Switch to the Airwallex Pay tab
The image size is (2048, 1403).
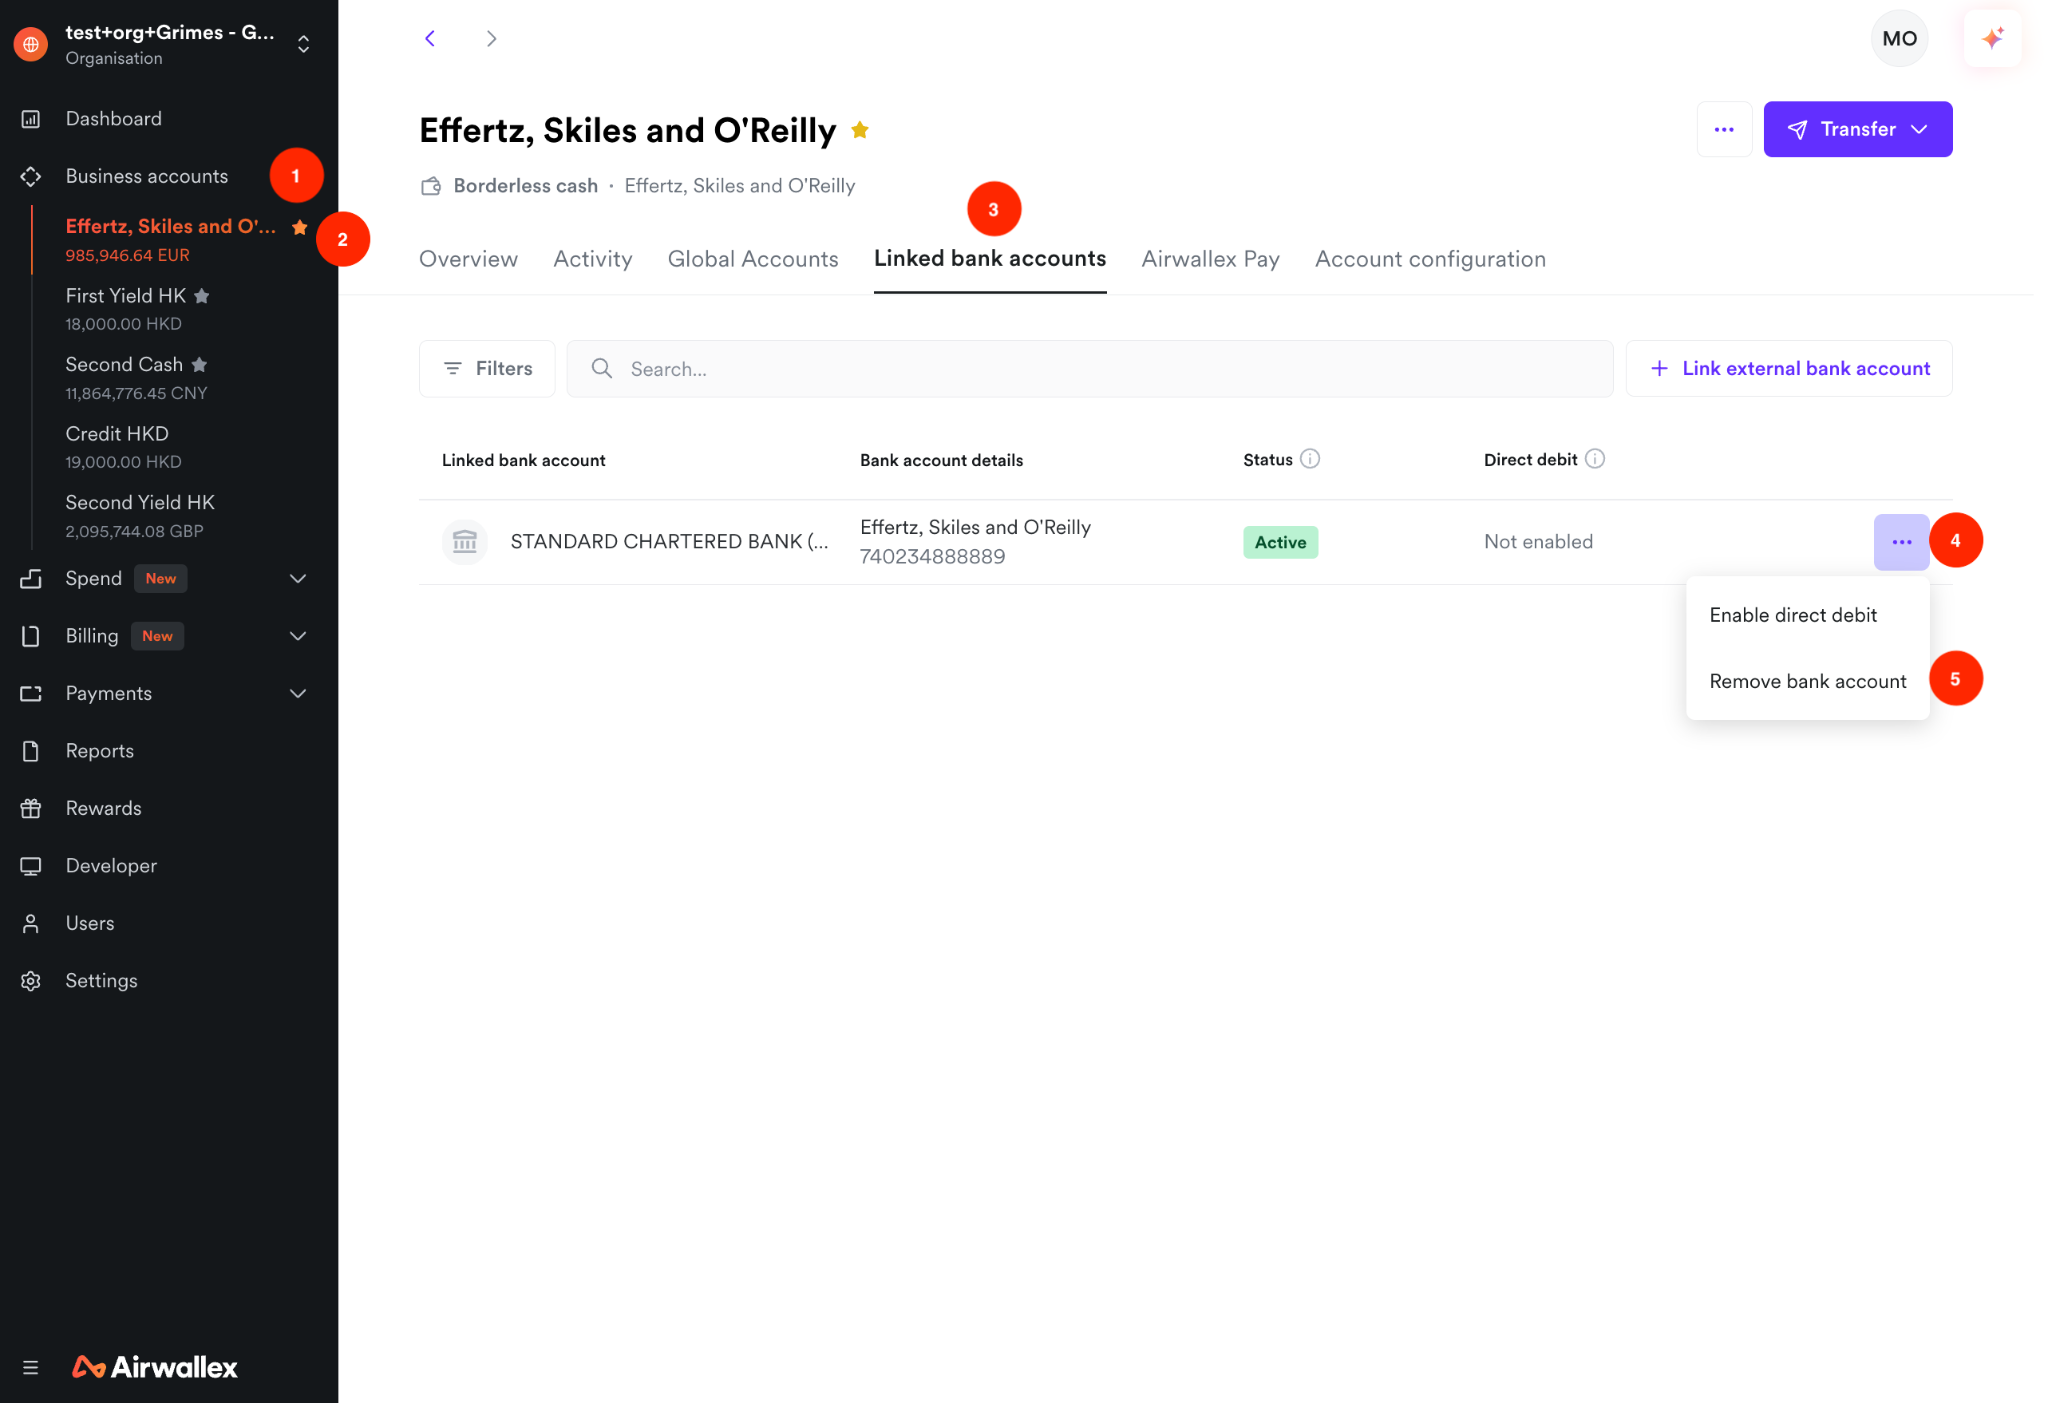[1210, 260]
